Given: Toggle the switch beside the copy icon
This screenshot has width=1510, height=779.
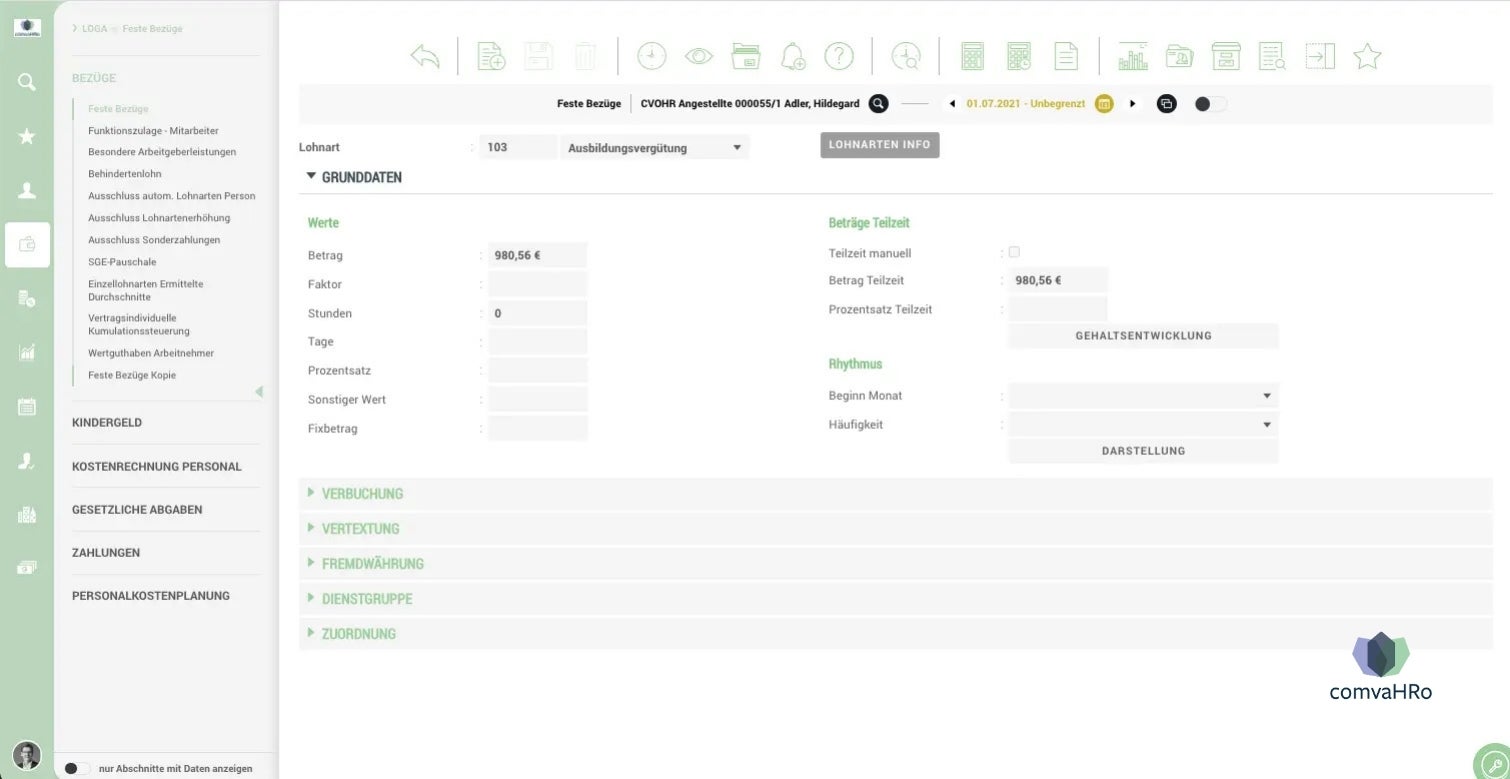Looking at the screenshot, I should pos(1210,103).
